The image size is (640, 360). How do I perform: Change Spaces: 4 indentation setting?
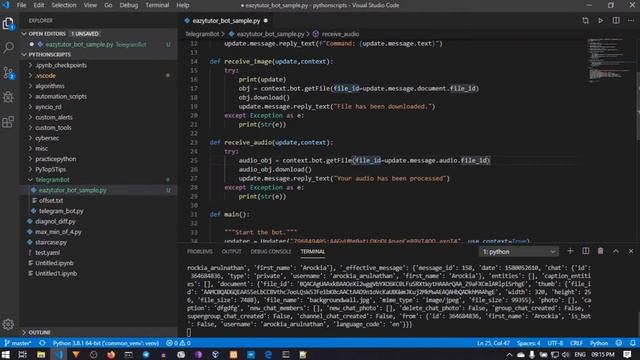click(528, 343)
